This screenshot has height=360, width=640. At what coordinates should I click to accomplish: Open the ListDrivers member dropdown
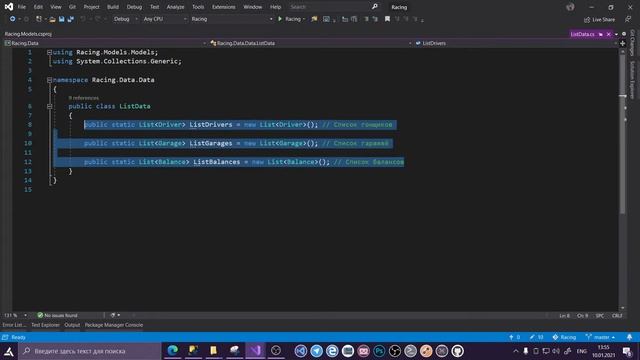click(516, 43)
